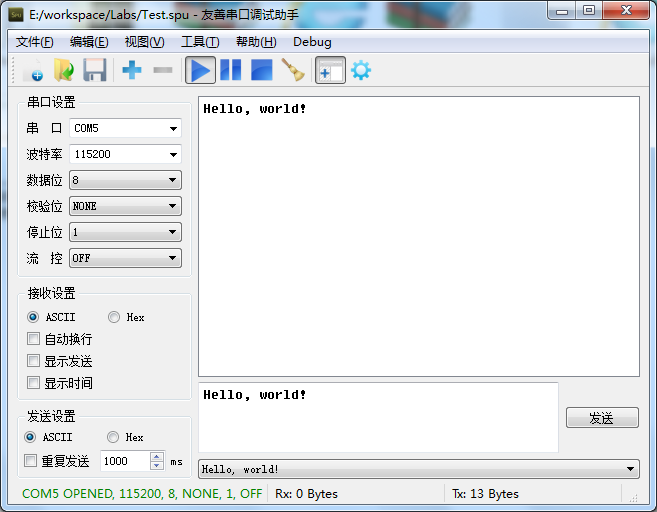Open the 文件(F) menu
This screenshot has height=512, width=657.
pyautogui.click(x=34, y=42)
